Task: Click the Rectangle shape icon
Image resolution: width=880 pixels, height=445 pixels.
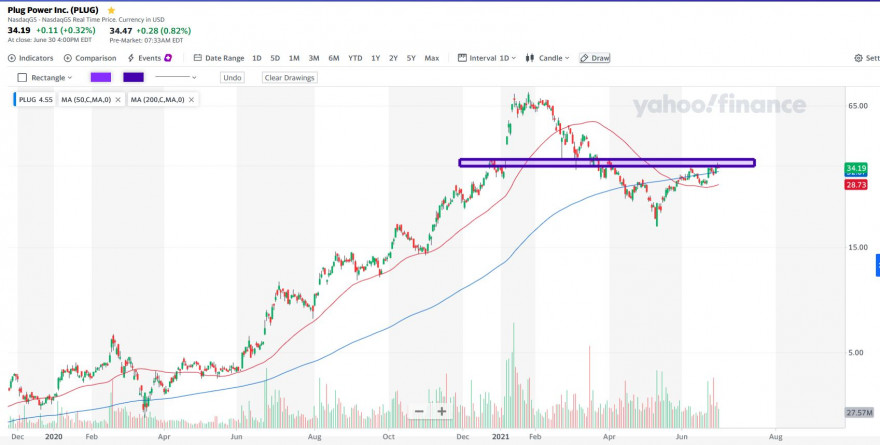Action: coord(22,78)
